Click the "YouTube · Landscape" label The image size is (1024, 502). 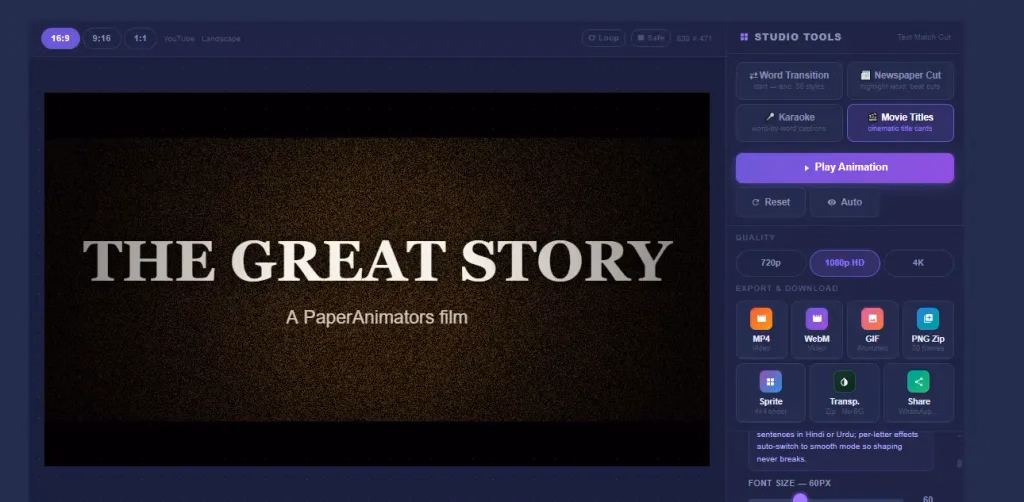[x=202, y=39]
